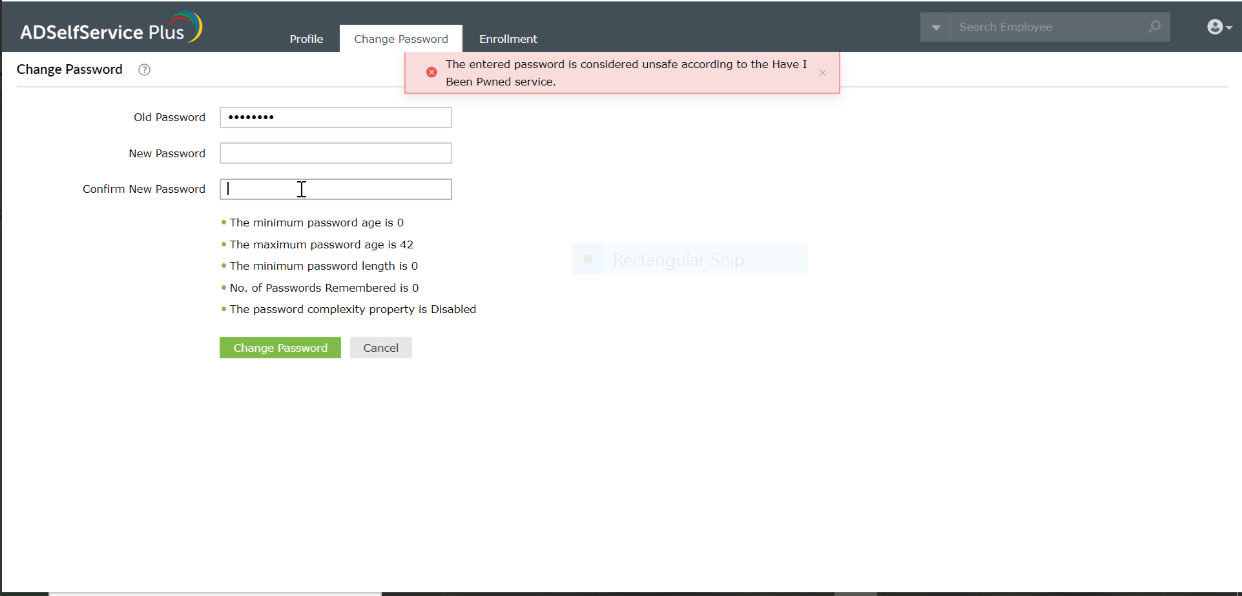Click the green bullet beside password complexity rule
Viewport: 1242px width, 596px height.
[224, 309]
